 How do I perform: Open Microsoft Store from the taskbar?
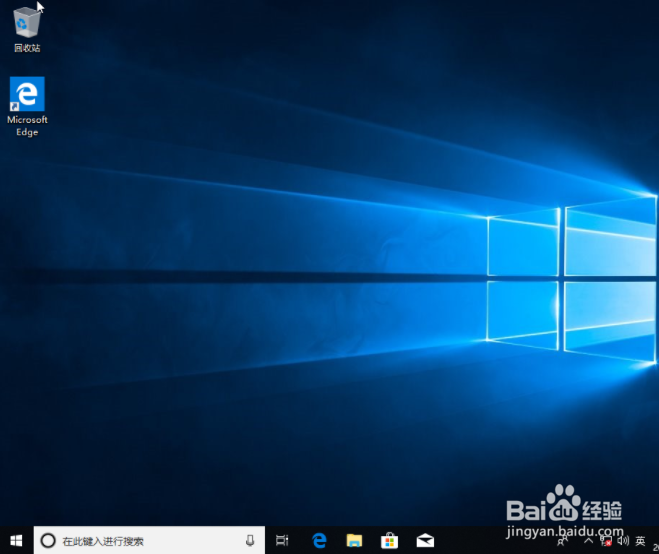tap(390, 541)
